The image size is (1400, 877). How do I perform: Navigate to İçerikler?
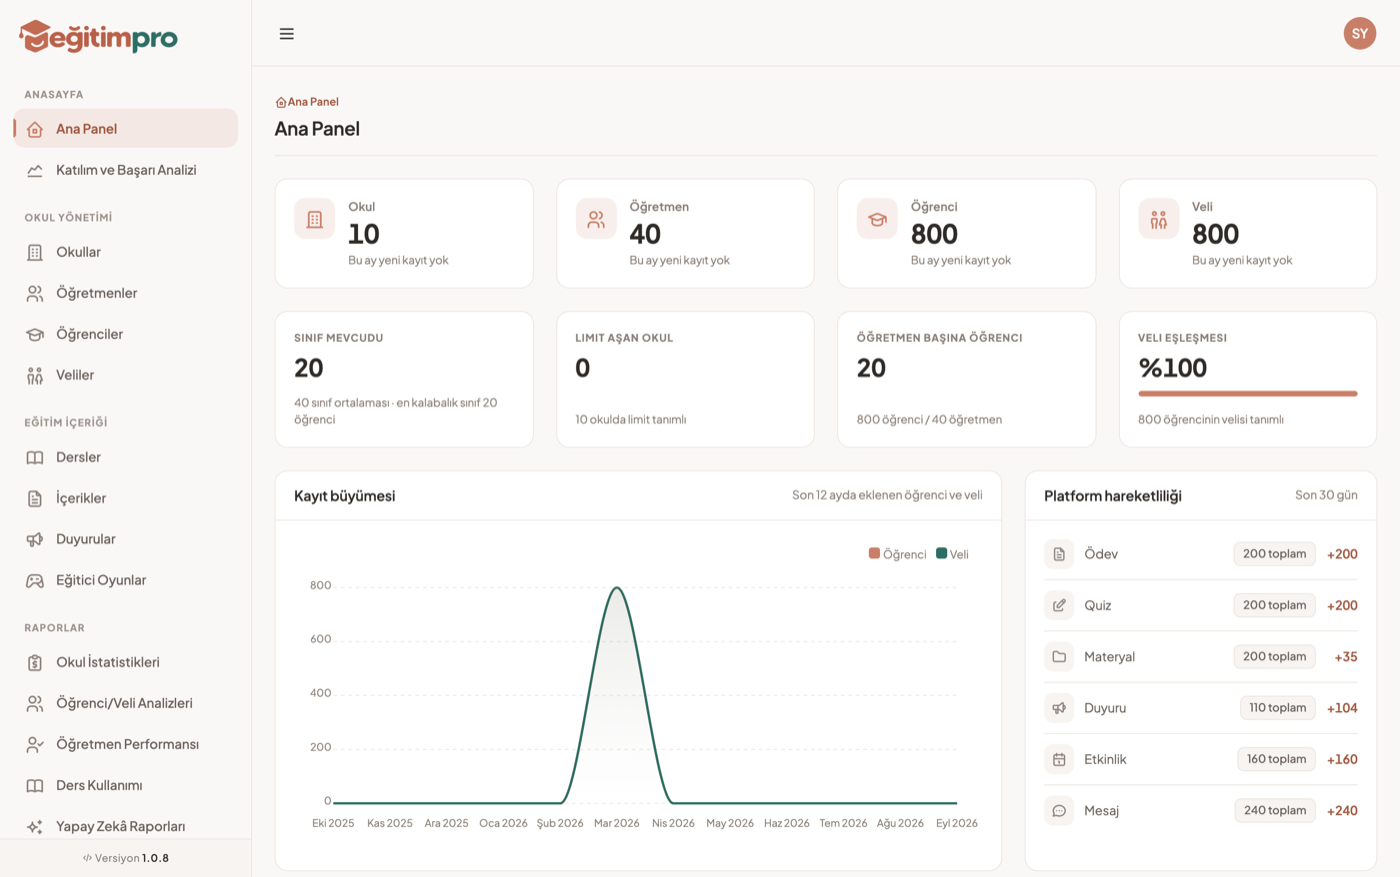coord(126,498)
